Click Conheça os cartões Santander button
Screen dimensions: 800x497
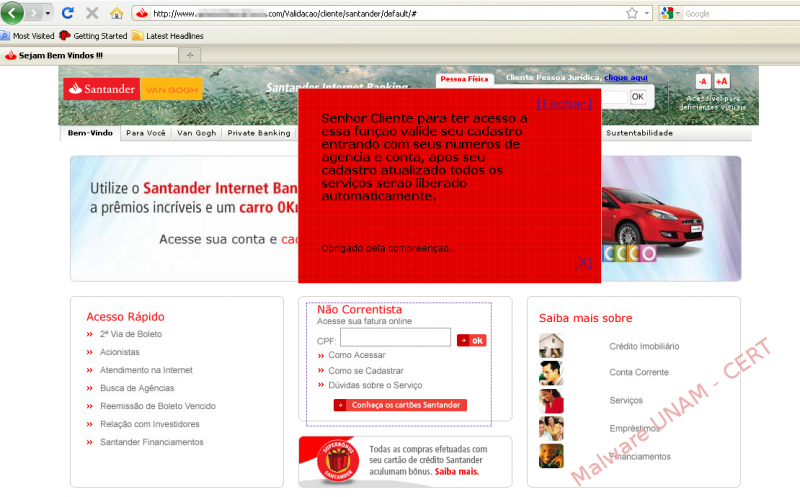click(400, 405)
